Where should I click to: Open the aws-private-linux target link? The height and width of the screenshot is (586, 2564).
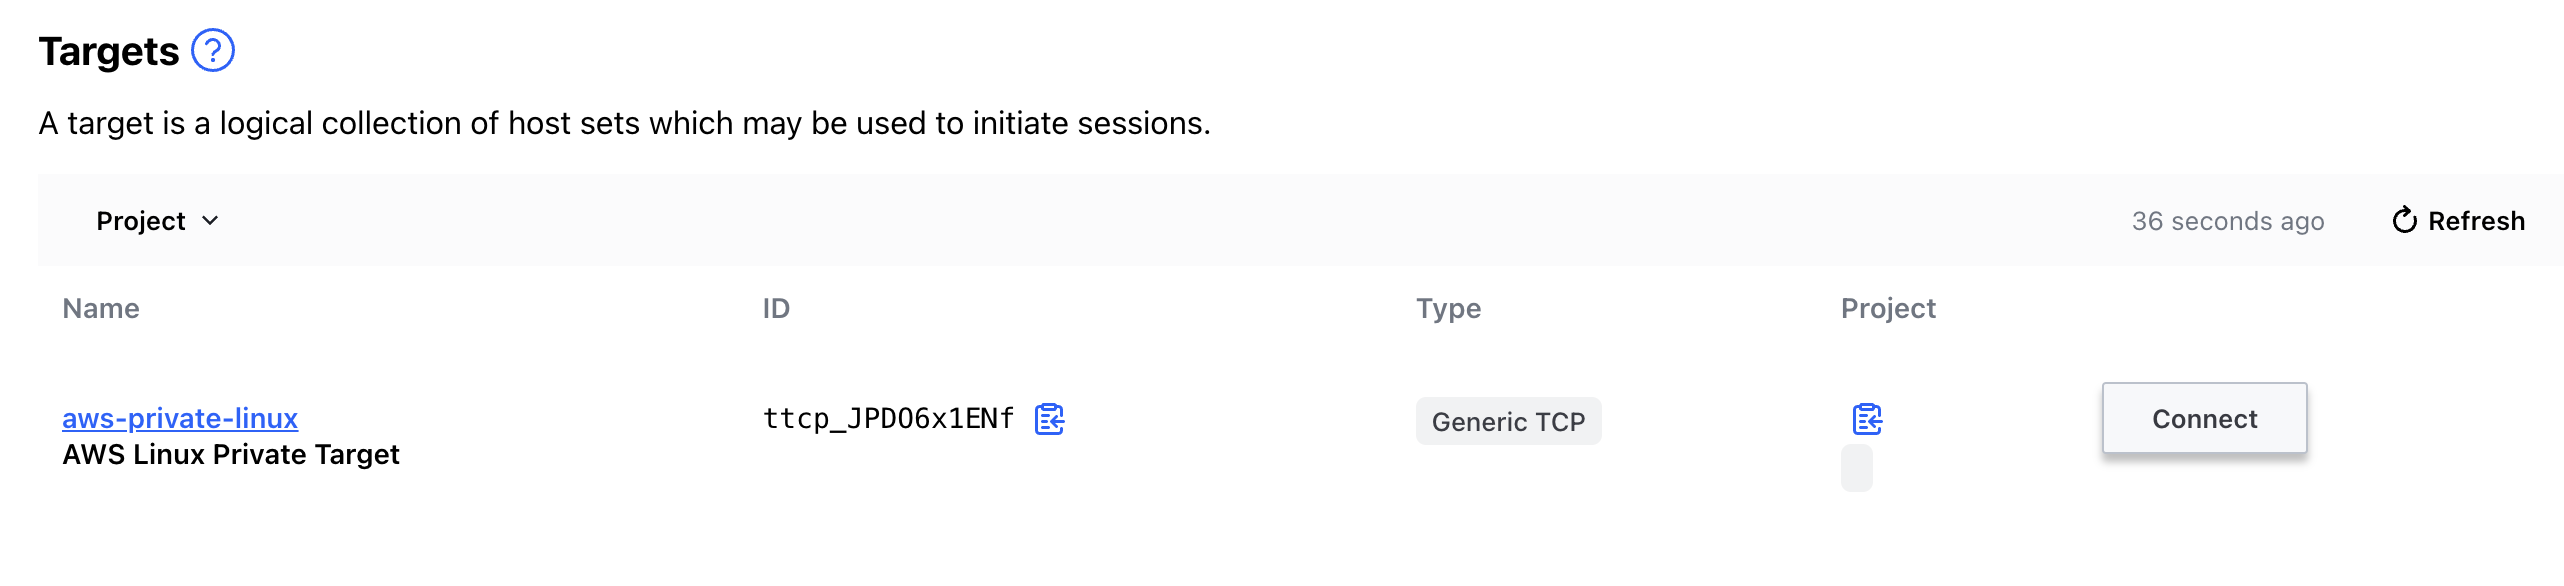[x=180, y=418]
